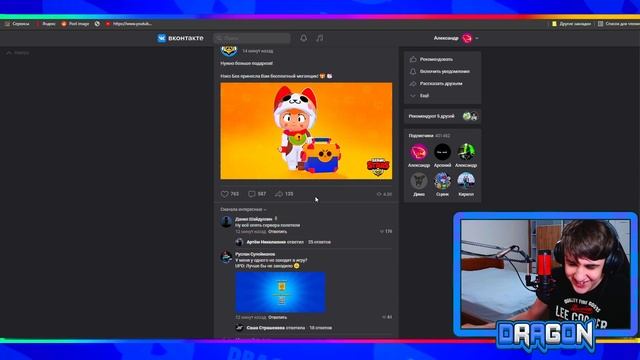Open the globe bookmark icon in bookmarks bar
Viewport: 640px width, 360px height.
click(97, 24)
